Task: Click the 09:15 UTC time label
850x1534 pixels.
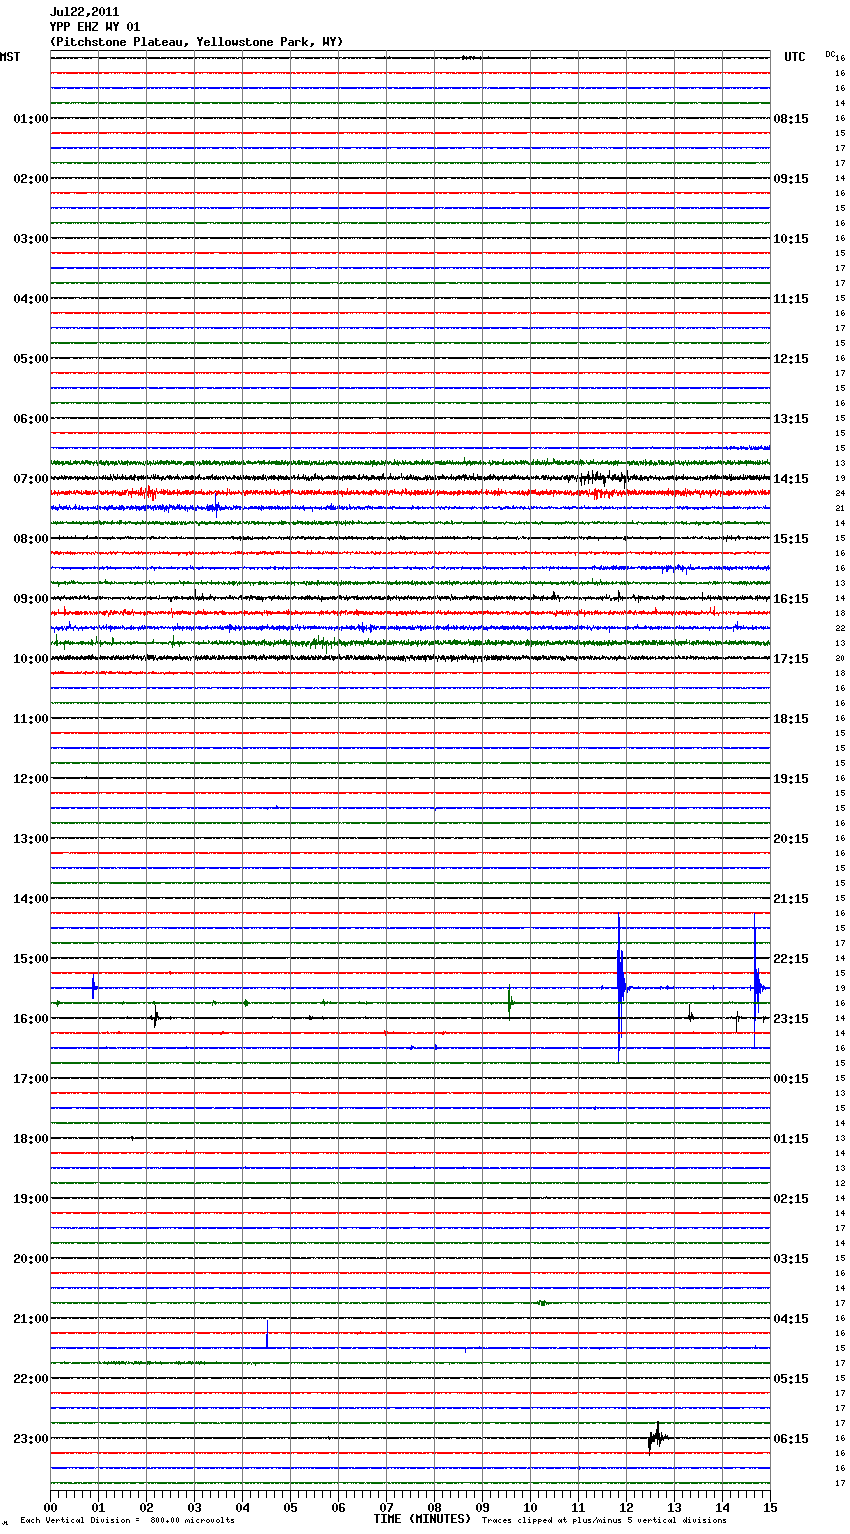Action: coord(791,179)
